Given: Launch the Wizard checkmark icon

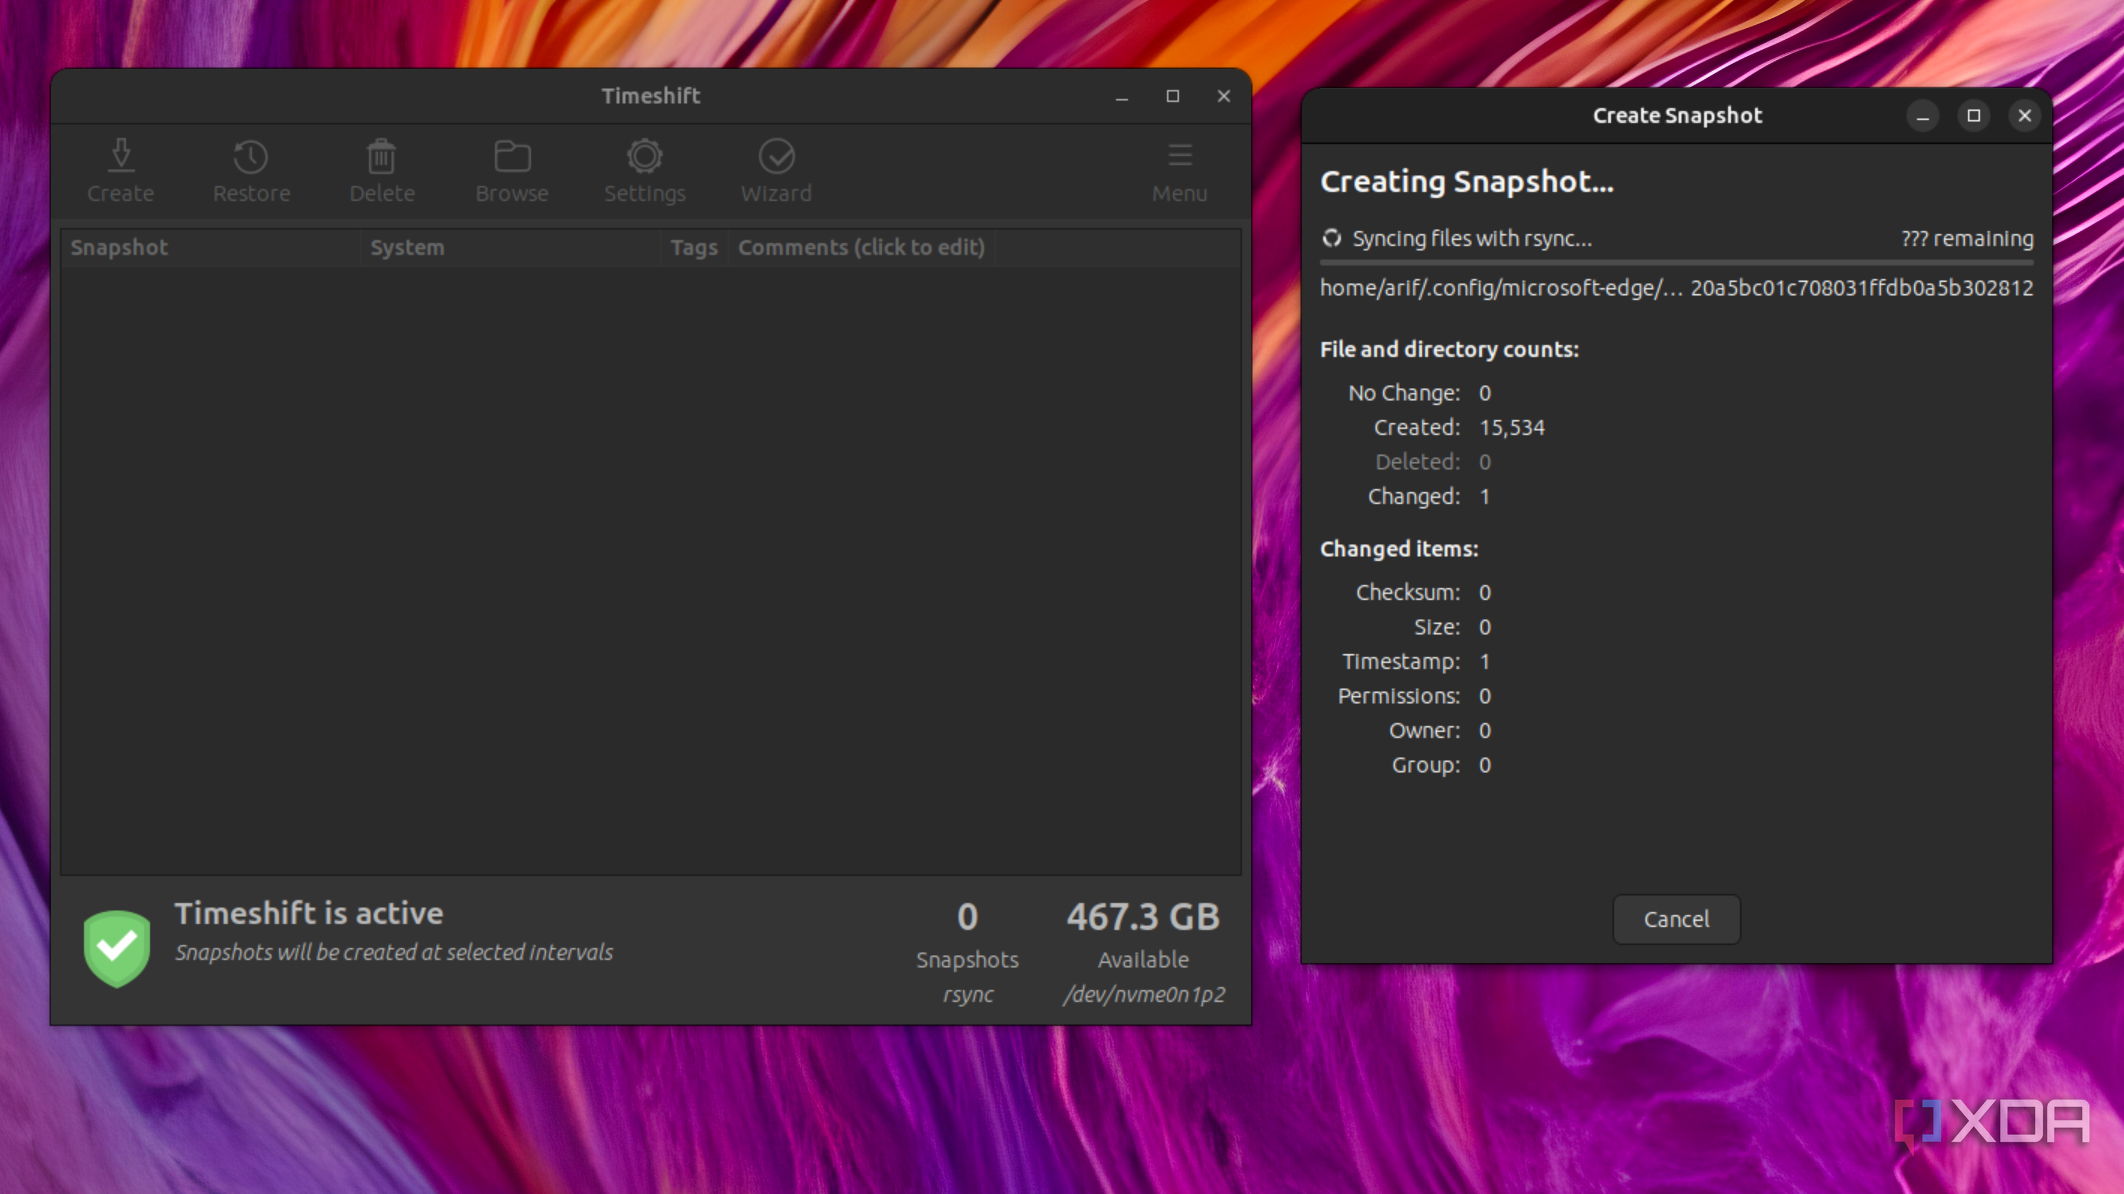Looking at the screenshot, I should click(x=776, y=156).
